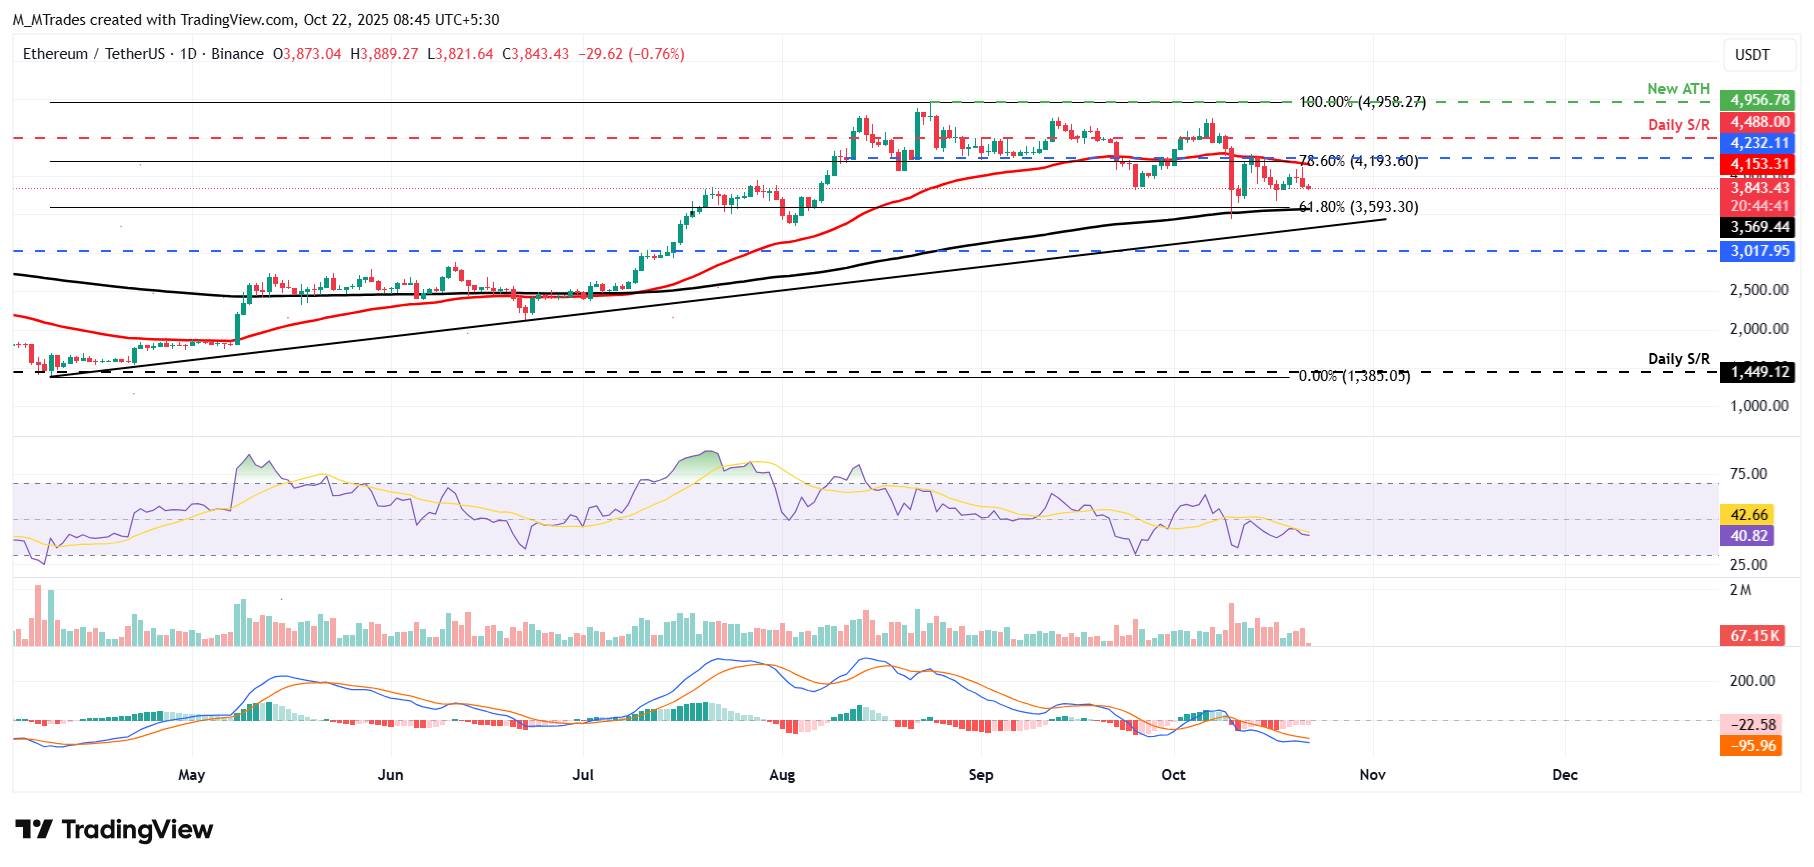Click the red 4,488.00 price tag
Image resolution: width=1814 pixels, height=867 pixels.
[x=1759, y=122]
